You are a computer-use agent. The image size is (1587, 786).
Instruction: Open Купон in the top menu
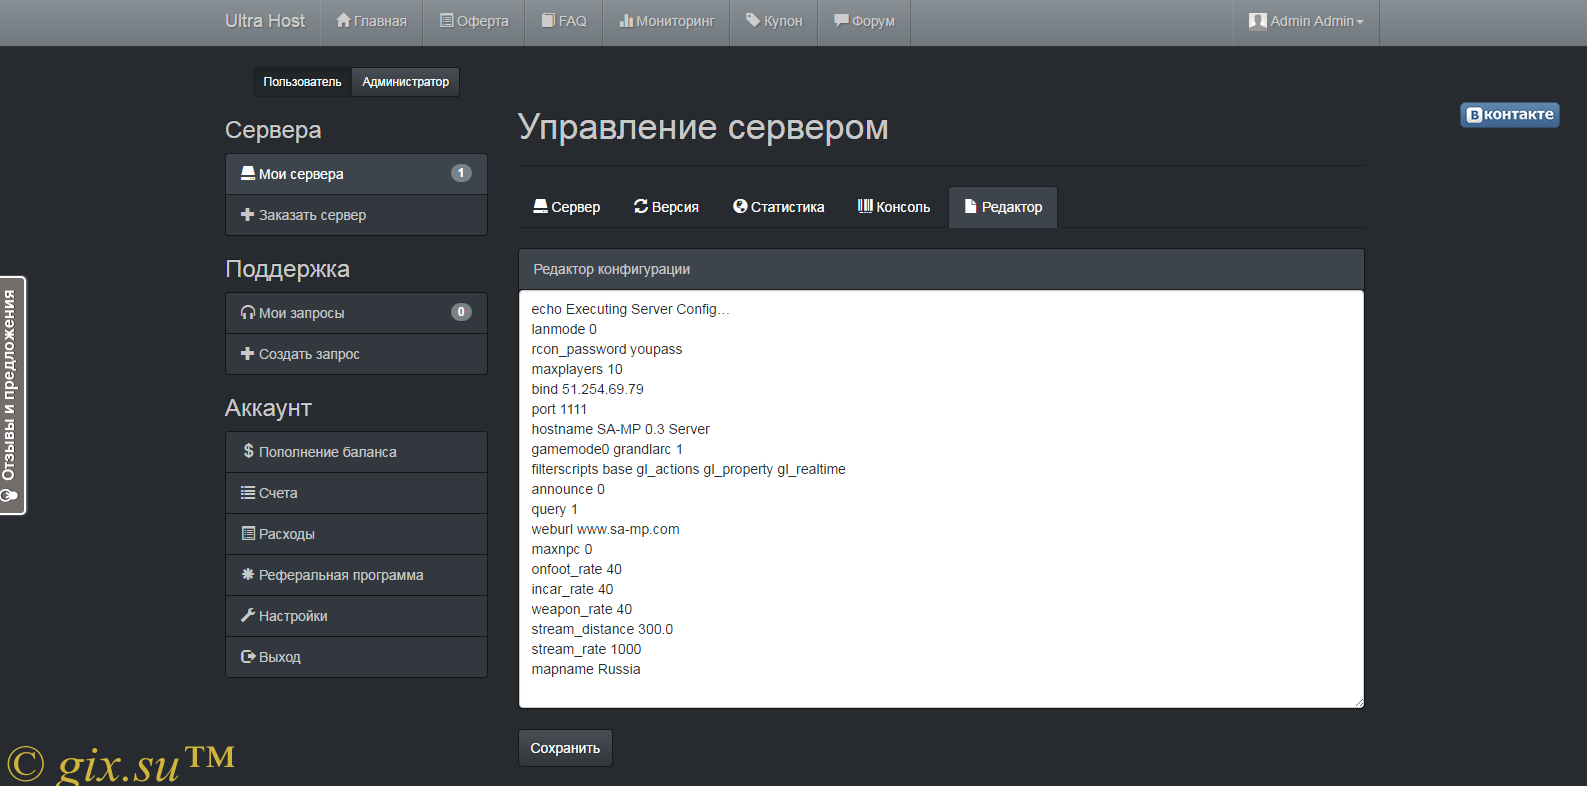click(774, 21)
